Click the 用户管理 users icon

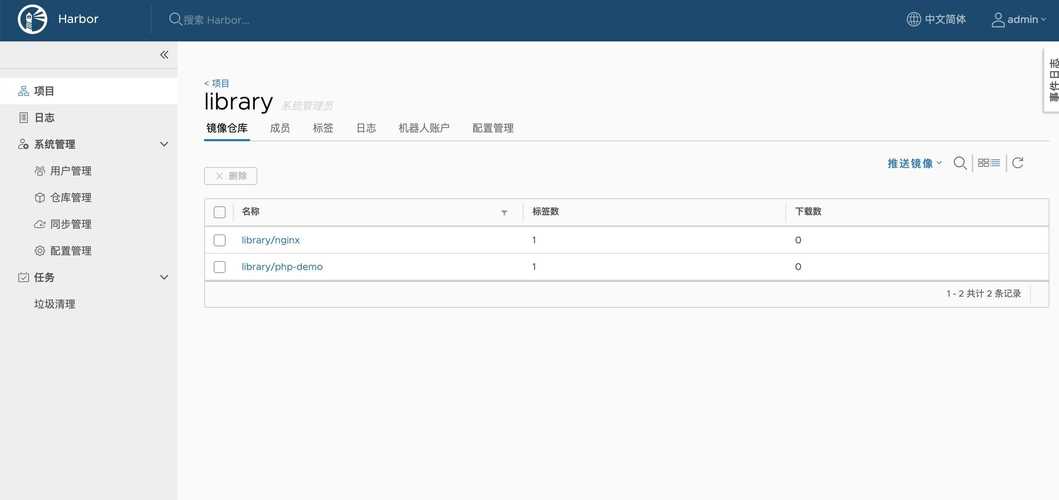(39, 171)
